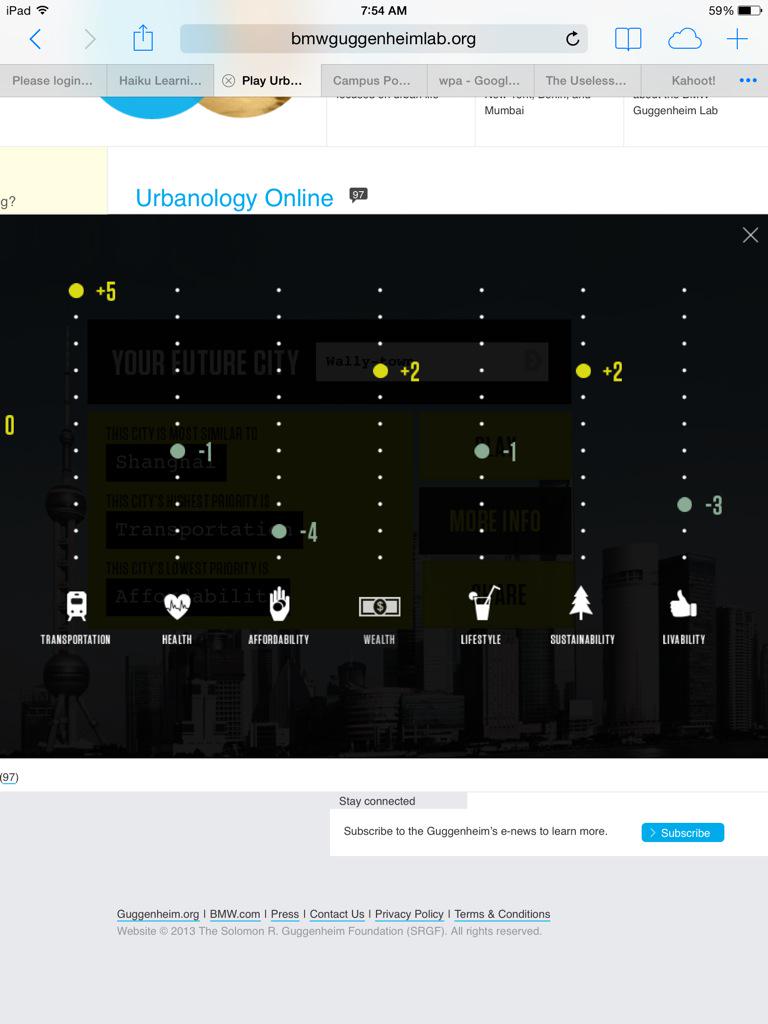
Task: Click the Wally-town city name field
Action: click(x=432, y=361)
